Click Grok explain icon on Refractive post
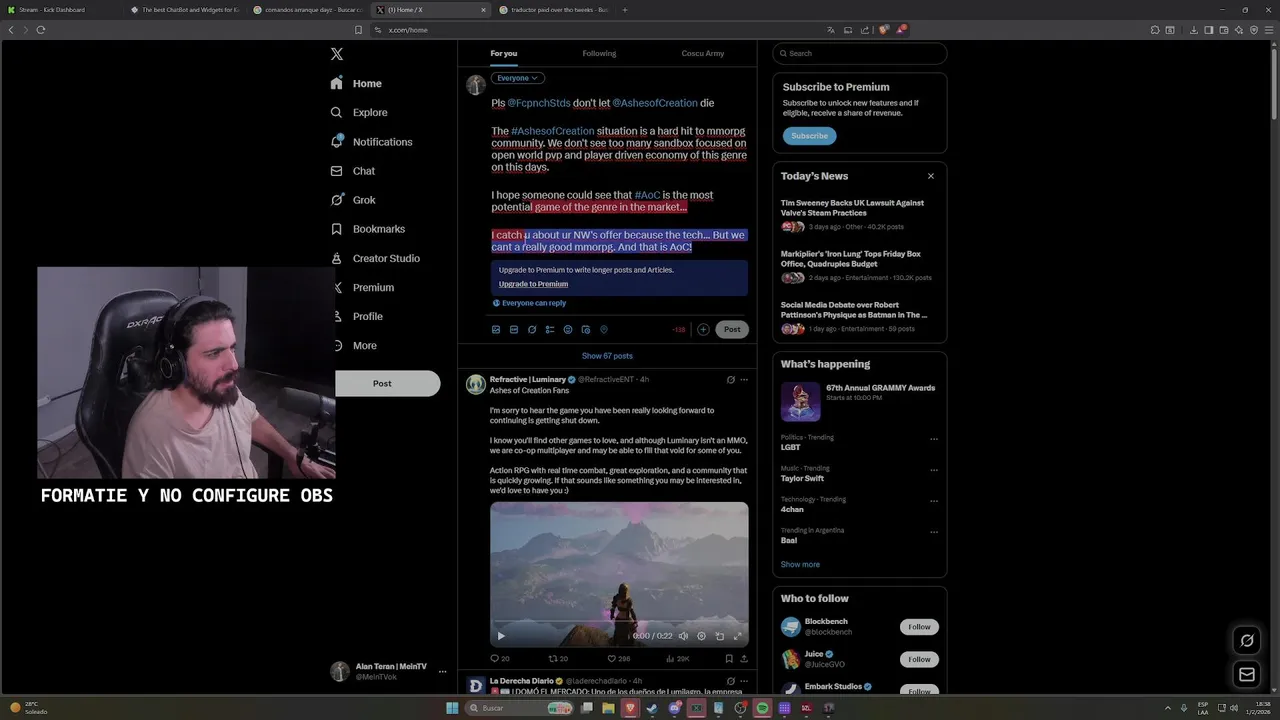Image resolution: width=1280 pixels, height=720 pixels. (x=730, y=380)
